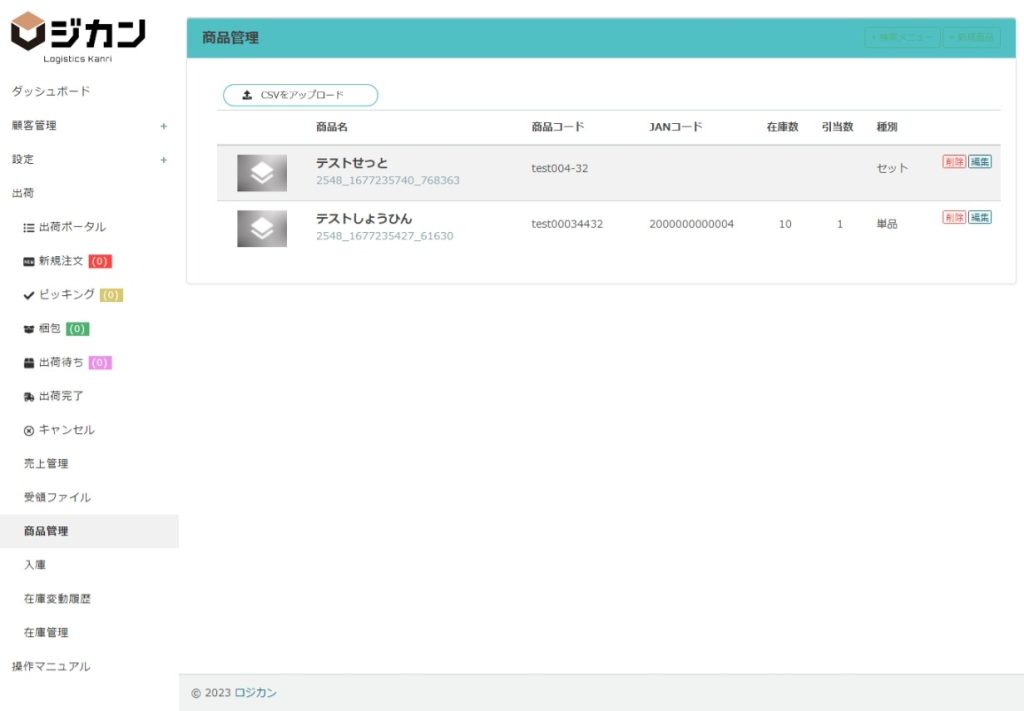Open the ロジカン footer link
1024x711 pixels.
(255, 693)
